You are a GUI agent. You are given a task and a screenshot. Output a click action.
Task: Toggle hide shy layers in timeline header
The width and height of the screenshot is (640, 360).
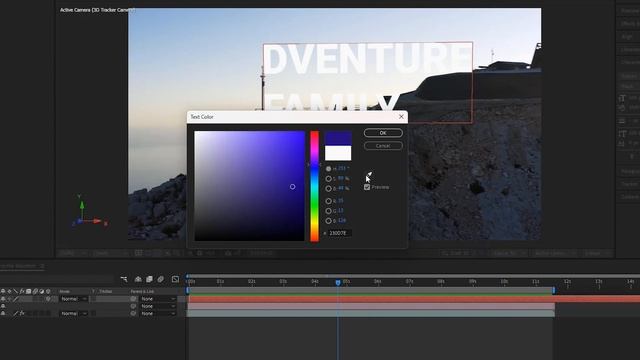point(138,279)
